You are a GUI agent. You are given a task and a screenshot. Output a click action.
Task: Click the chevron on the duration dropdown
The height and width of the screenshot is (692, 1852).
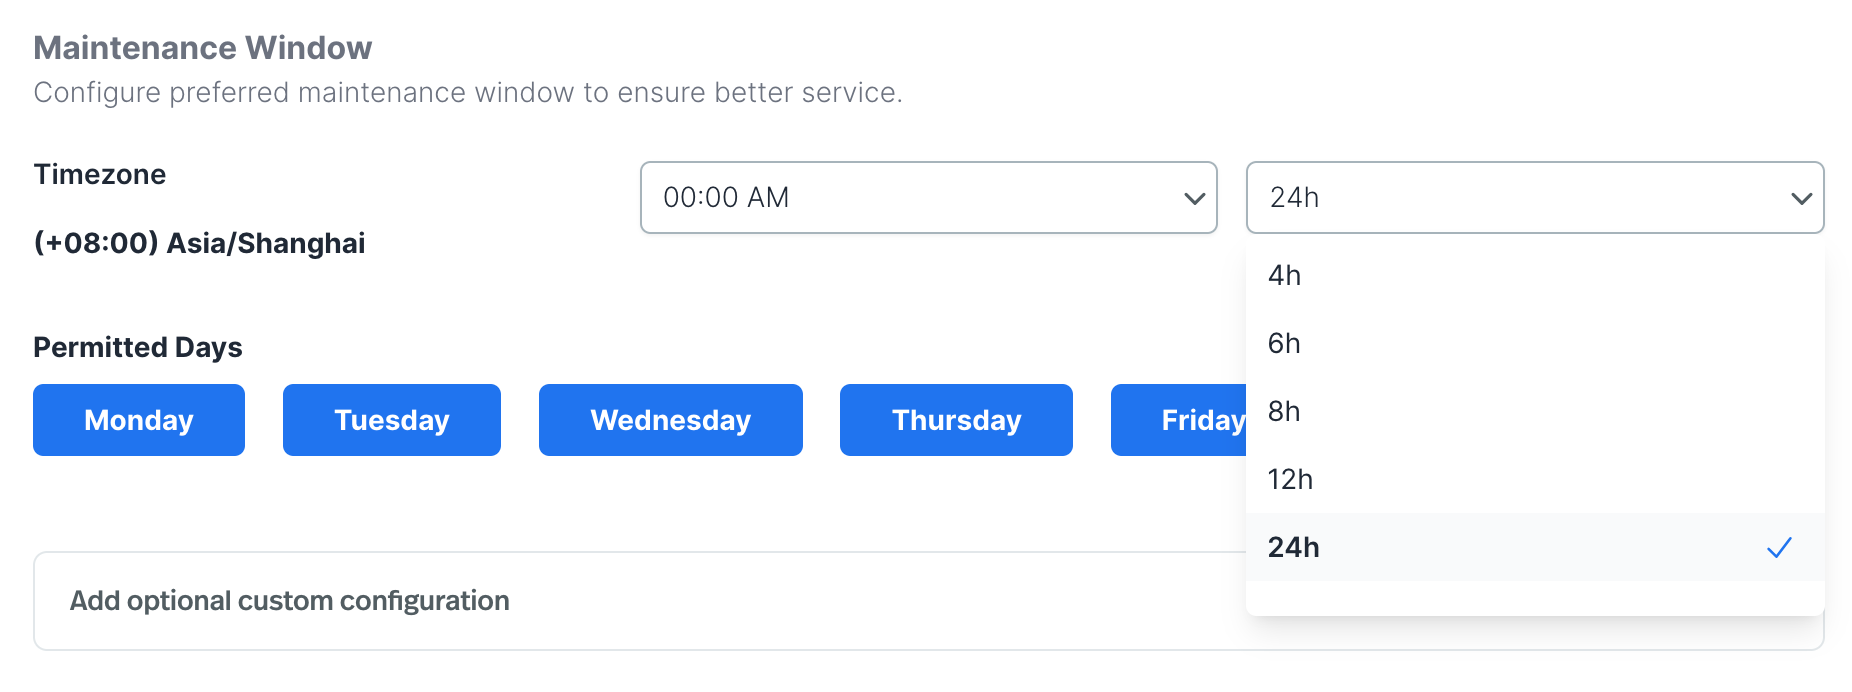(x=1800, y=198)
